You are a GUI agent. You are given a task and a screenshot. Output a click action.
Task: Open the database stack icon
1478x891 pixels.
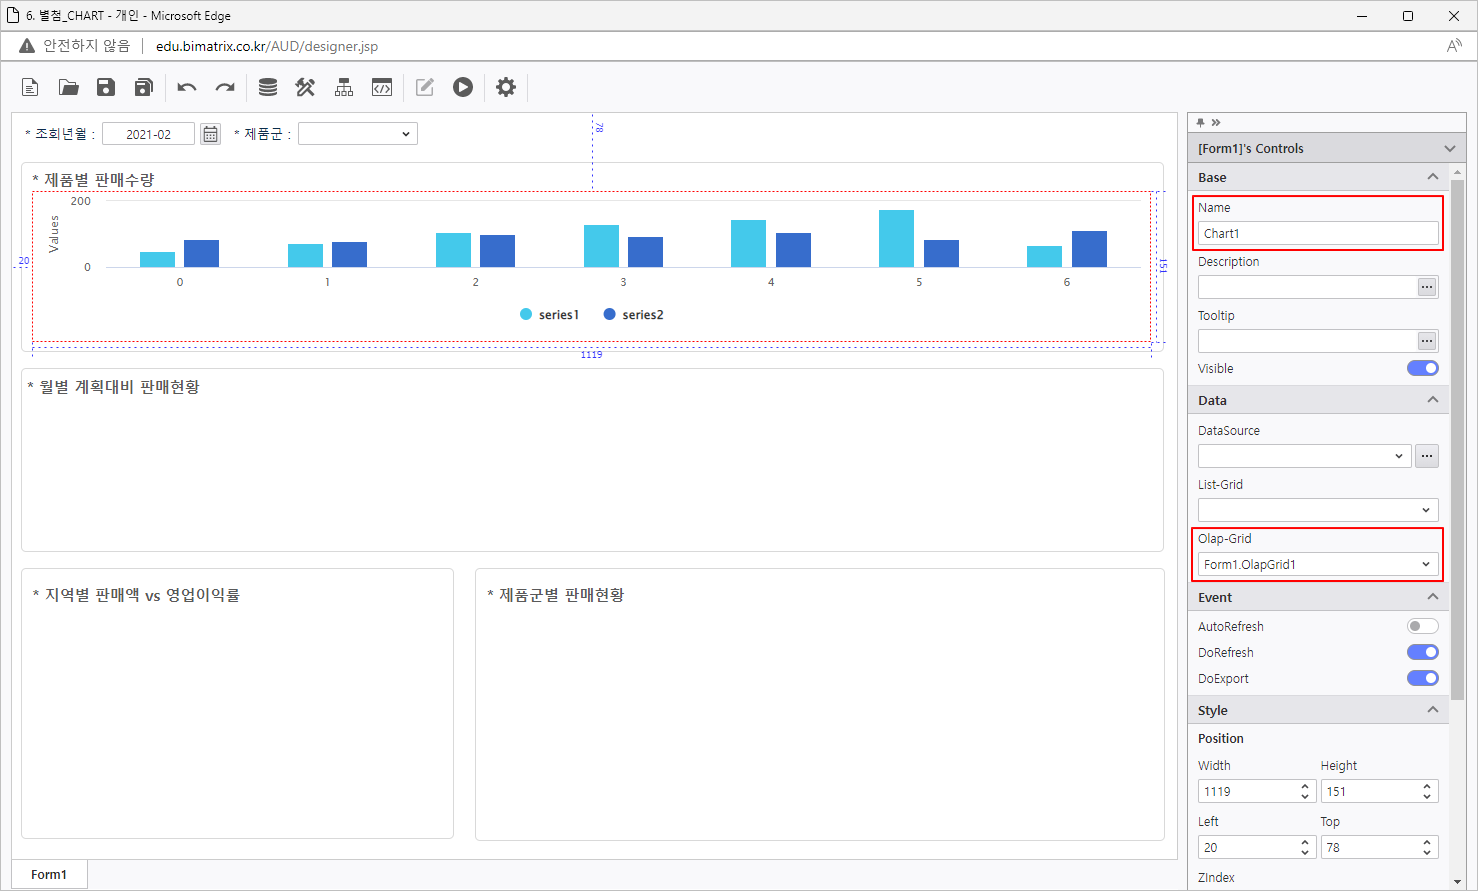(x=268, y=88)
